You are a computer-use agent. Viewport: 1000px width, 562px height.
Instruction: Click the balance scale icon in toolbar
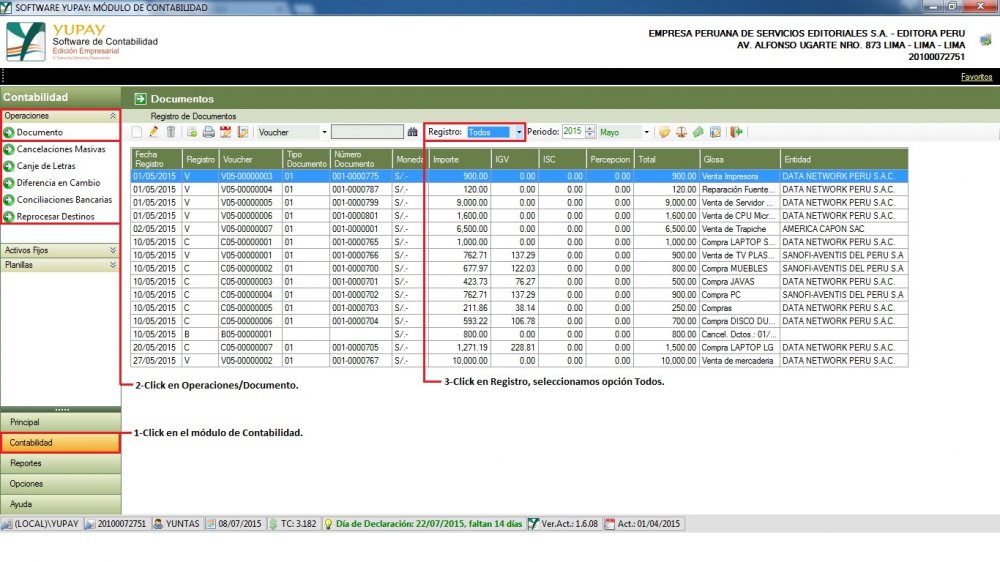(681, 132)
